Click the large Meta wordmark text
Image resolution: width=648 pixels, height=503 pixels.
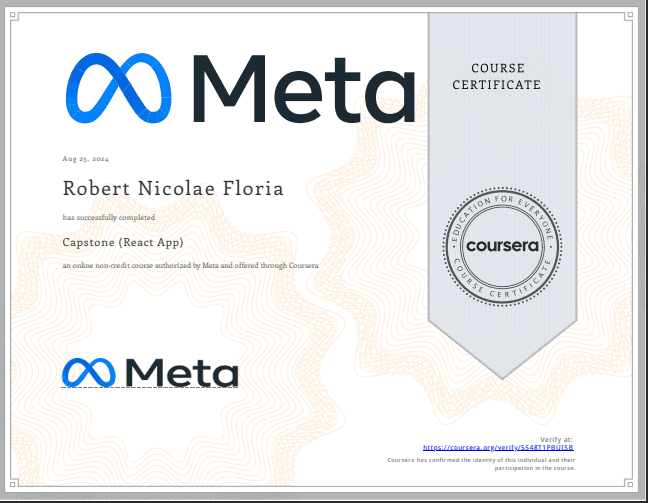click(303, 88)
